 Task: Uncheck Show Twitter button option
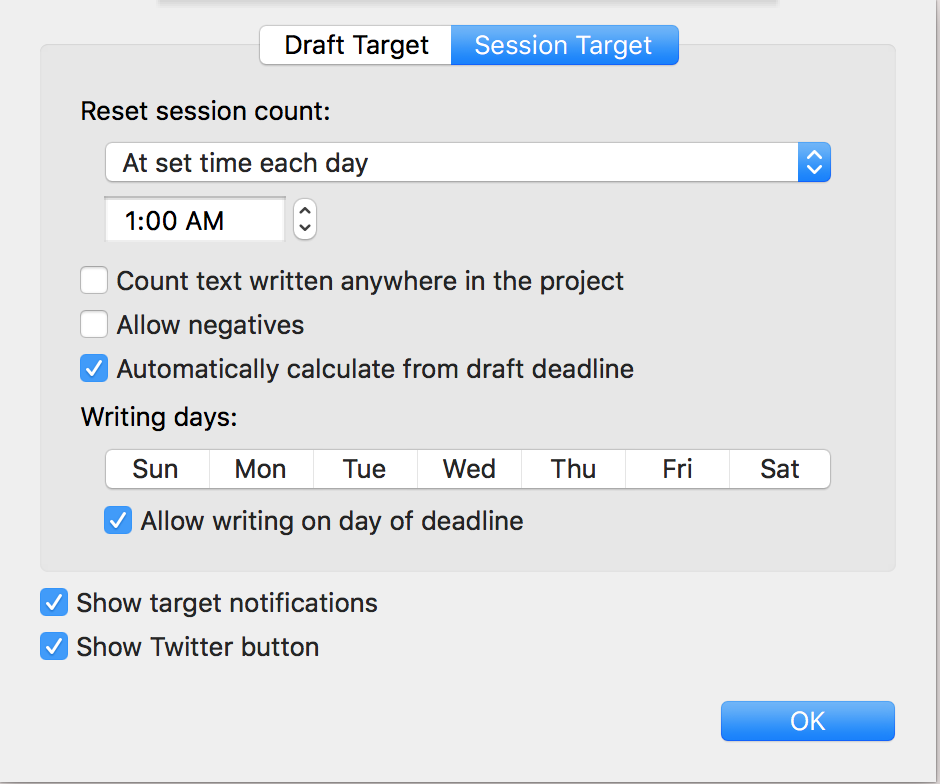tap(54, 647)
